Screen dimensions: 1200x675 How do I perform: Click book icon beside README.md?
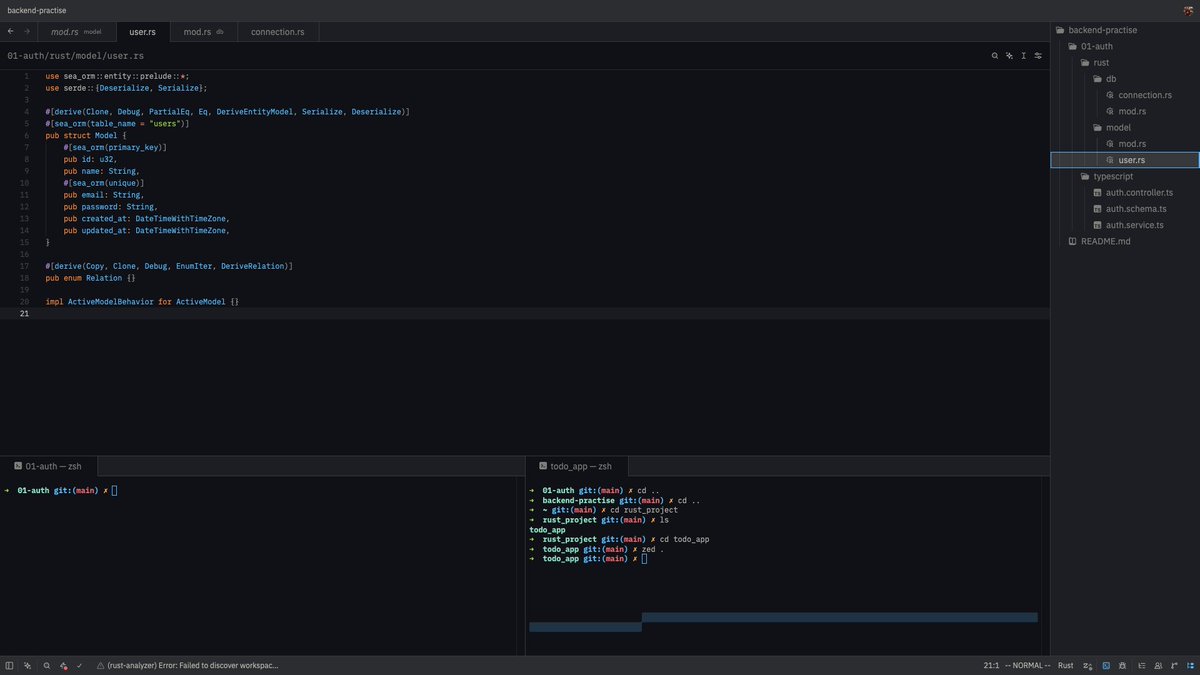(x=1072, y=241)
